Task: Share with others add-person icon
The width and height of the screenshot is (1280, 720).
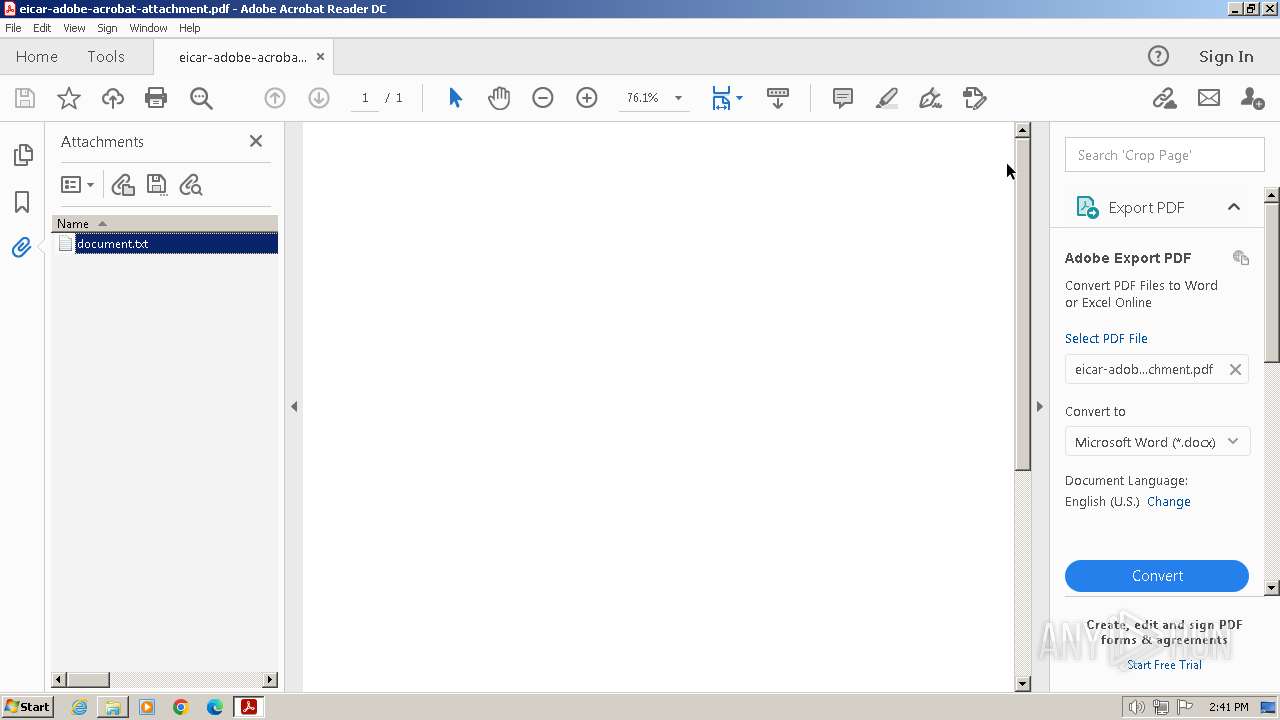Action: (1252, 98)
